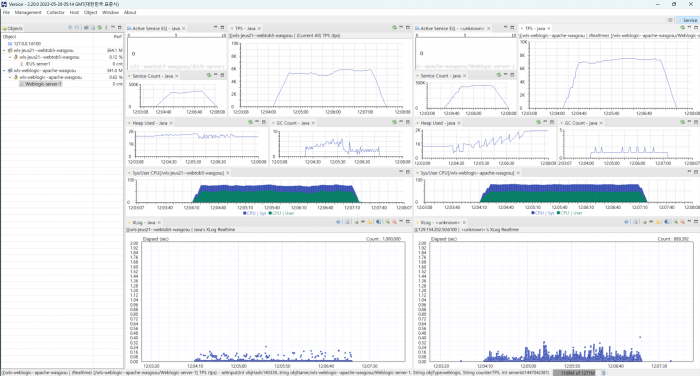Close the left Heap Used - Java tab
The height and width of the screenshot is (376, 700).
pyautogui.click(x=171, y=123)
